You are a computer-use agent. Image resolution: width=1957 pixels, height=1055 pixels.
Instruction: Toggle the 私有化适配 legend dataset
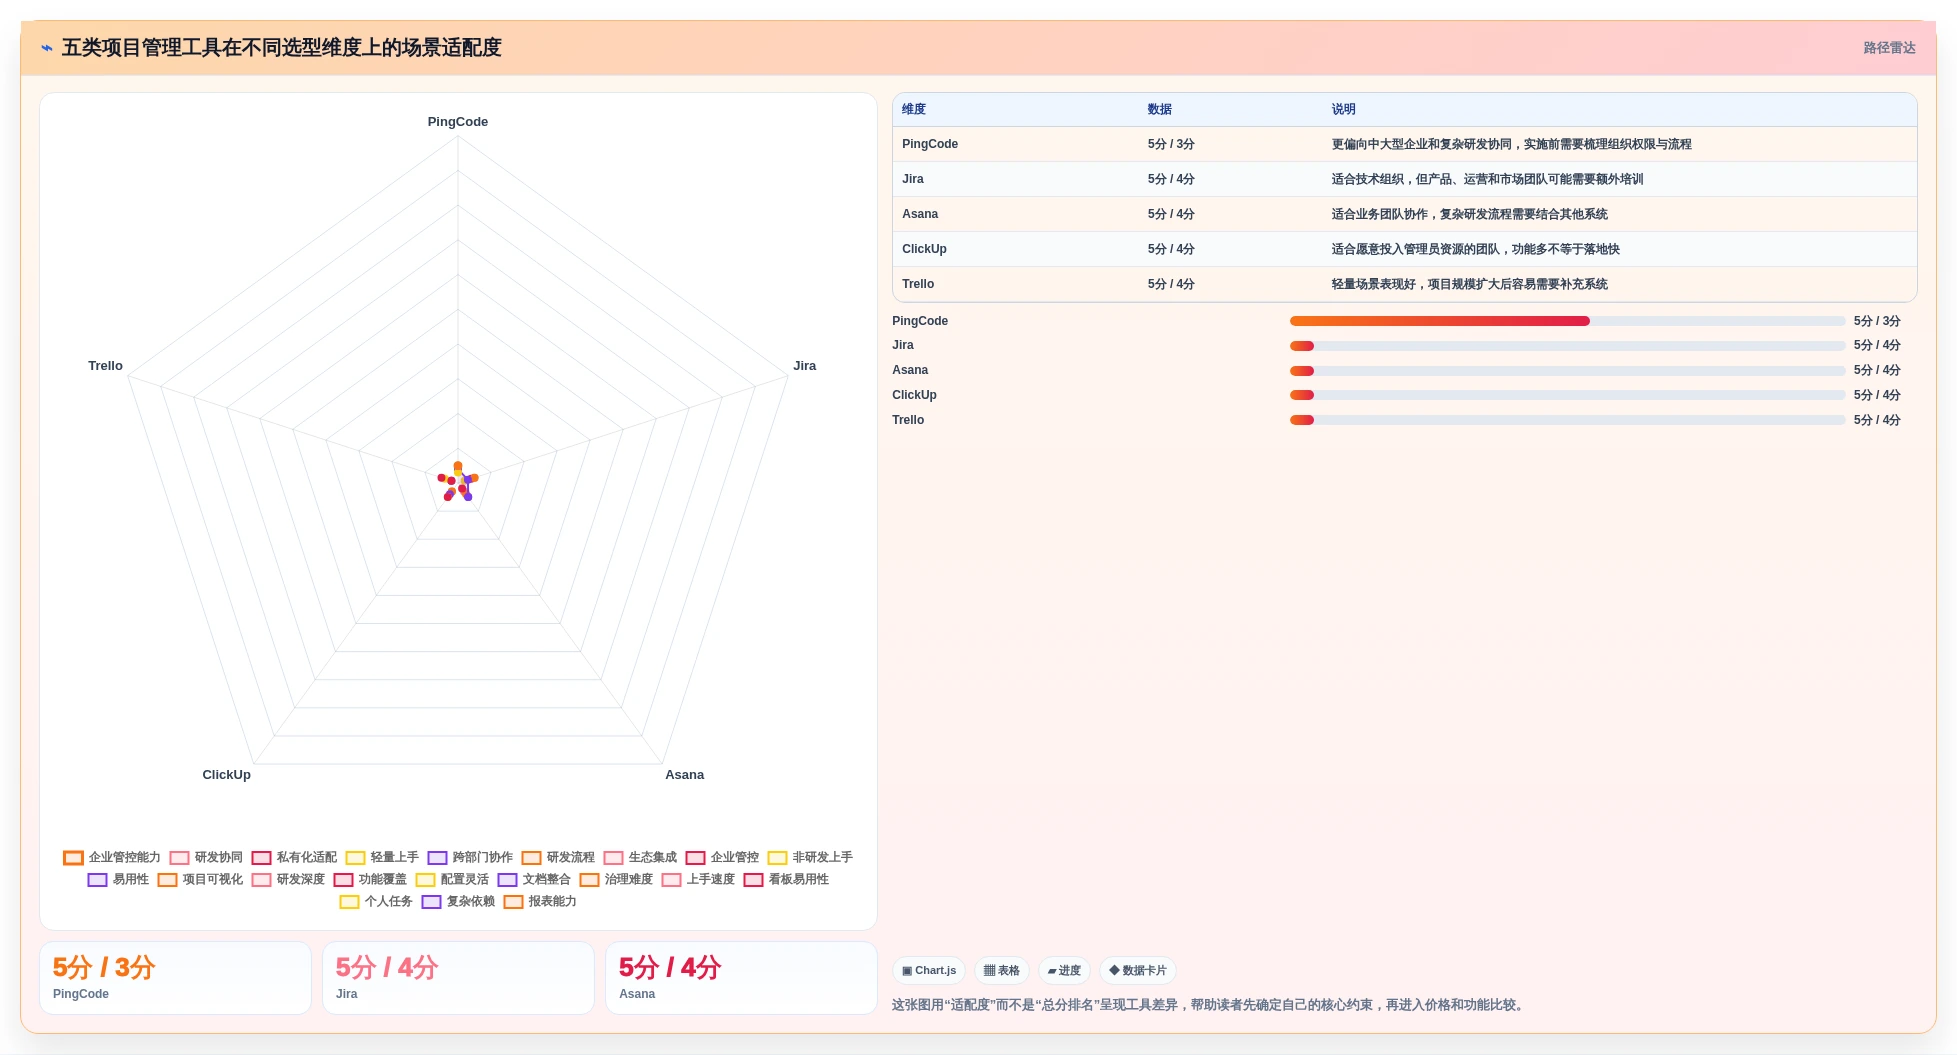click(294, 858)
